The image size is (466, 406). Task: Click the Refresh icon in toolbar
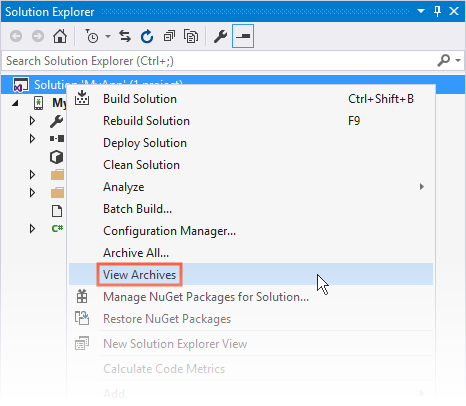(147, 36)
